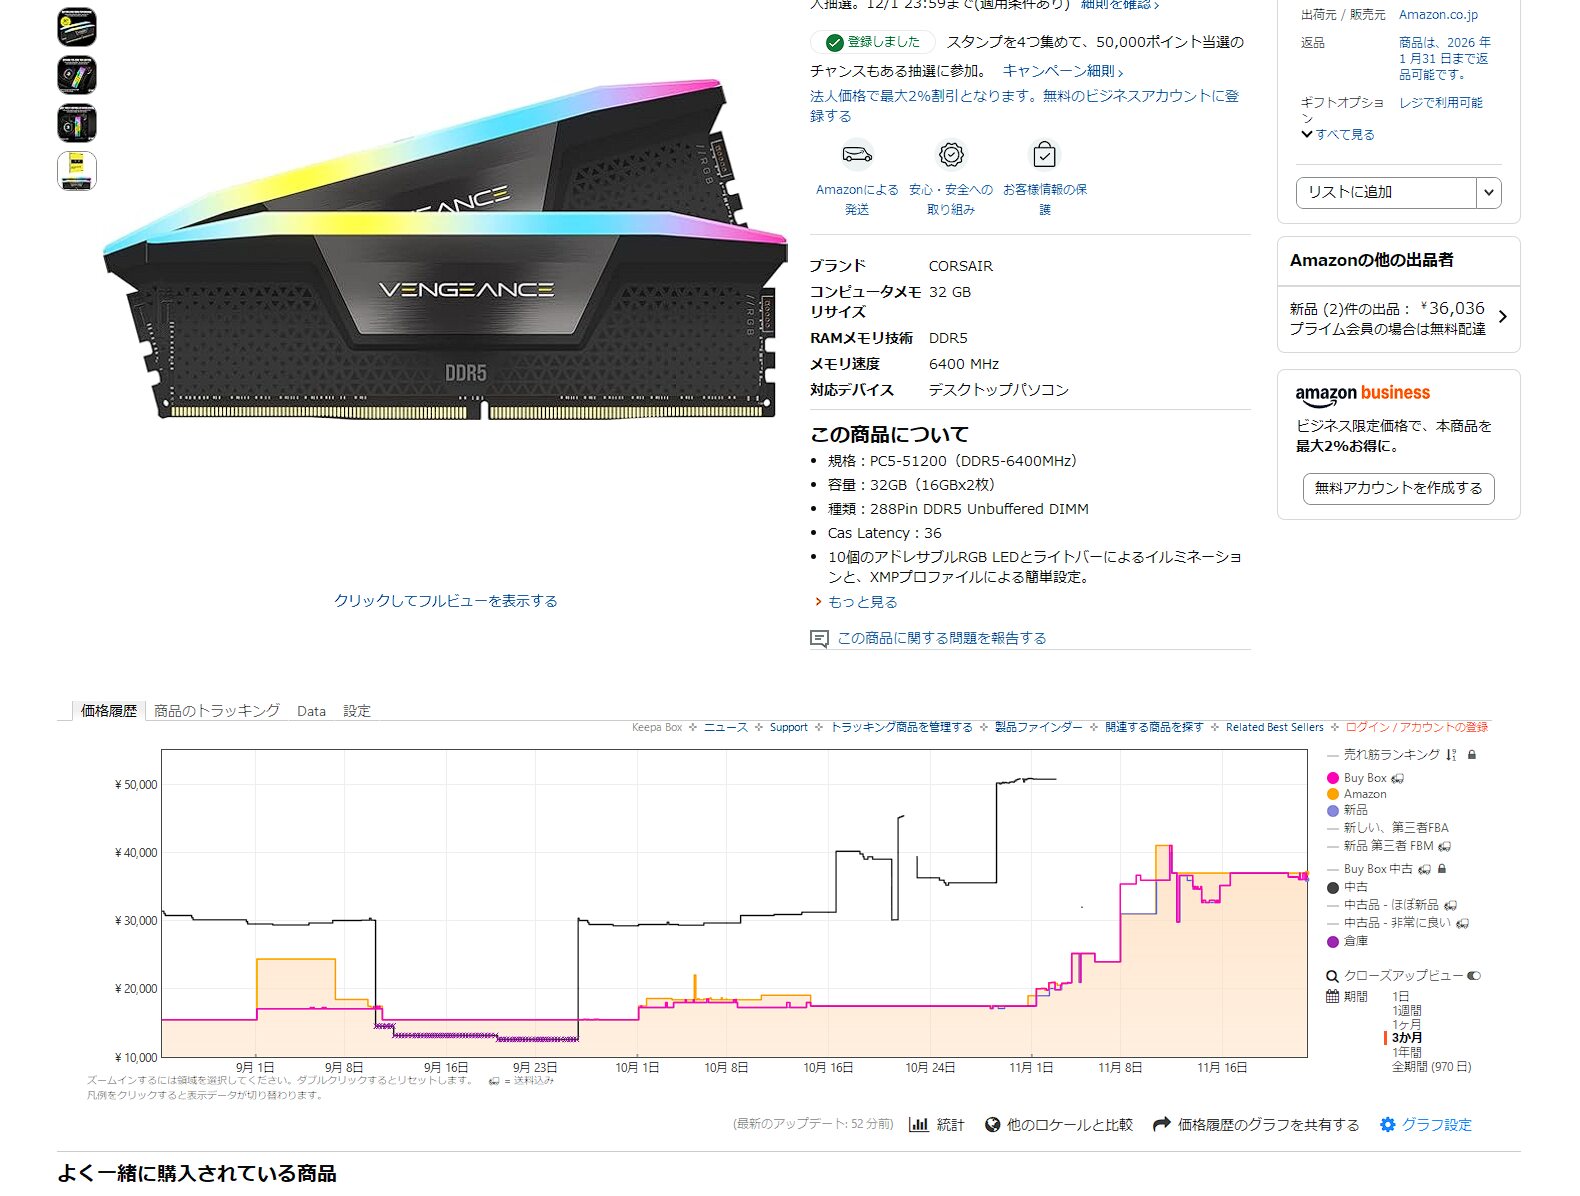Click the sales rank sort icon
Image resolution: width=1580 pixels, height=1196 pixels.
coord(1451,755)
